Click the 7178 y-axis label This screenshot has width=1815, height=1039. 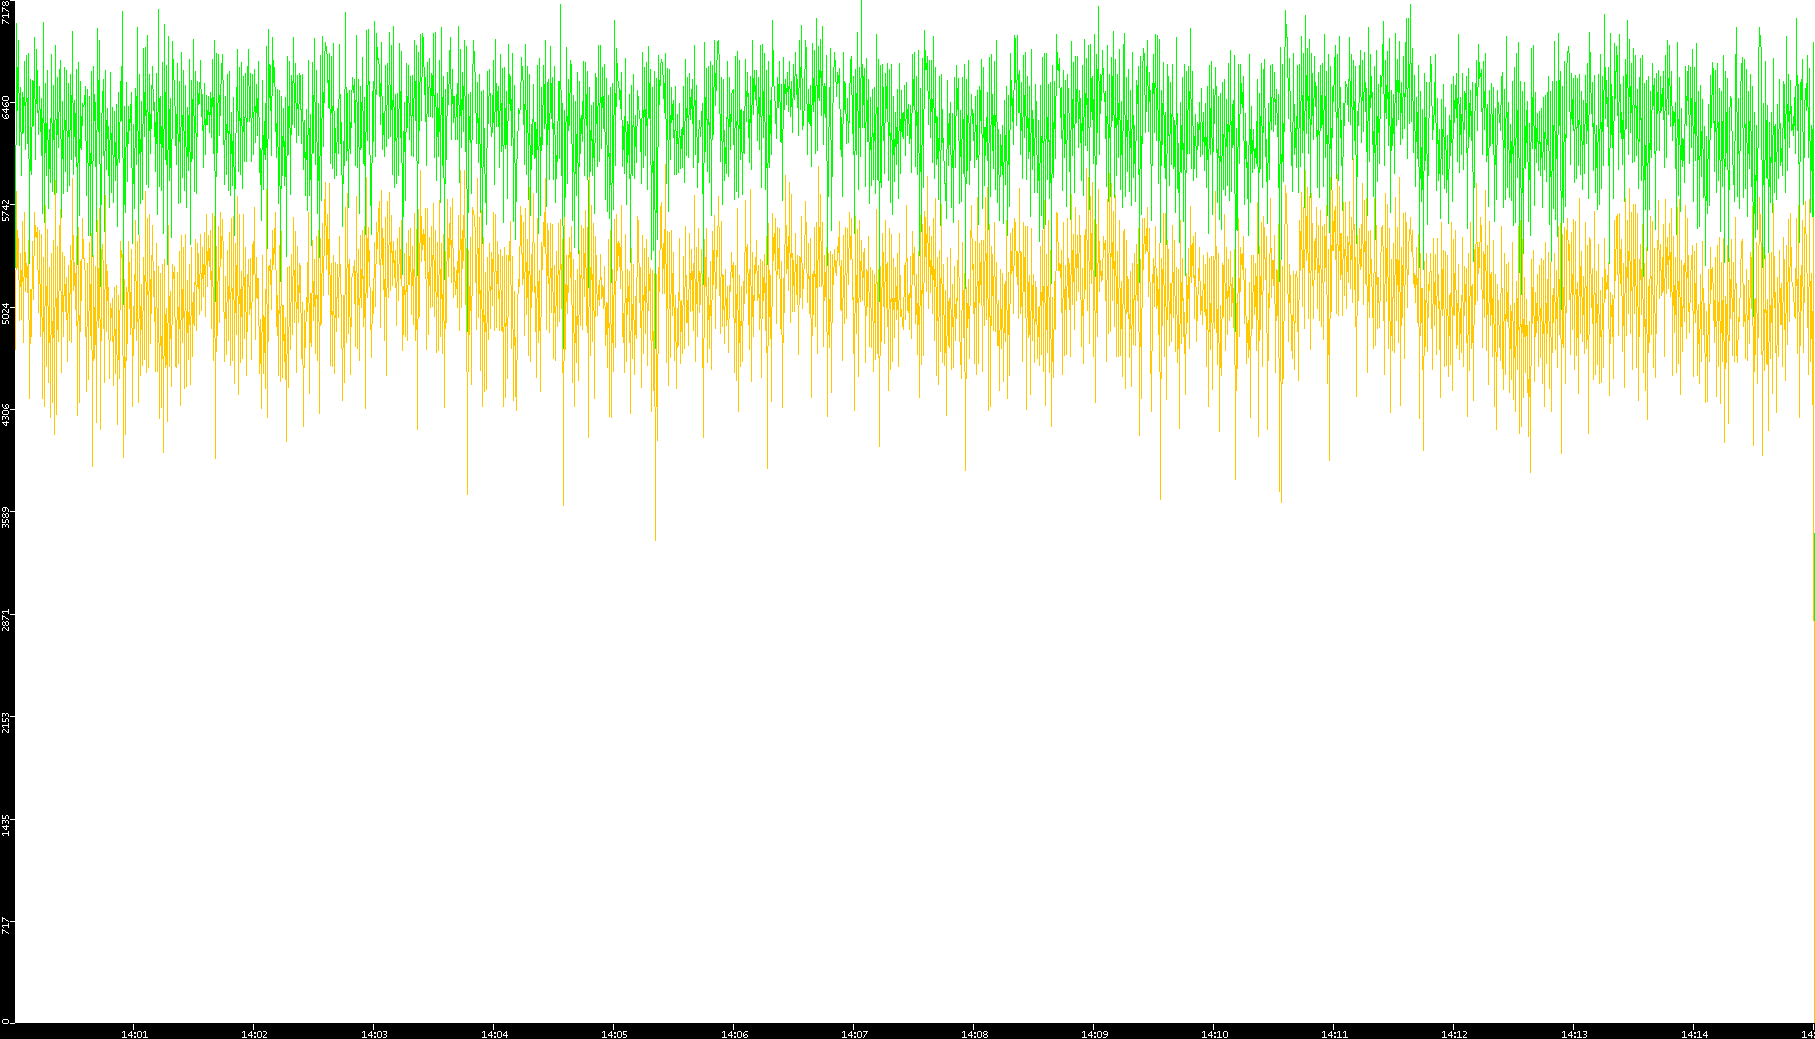click(6, 11)
